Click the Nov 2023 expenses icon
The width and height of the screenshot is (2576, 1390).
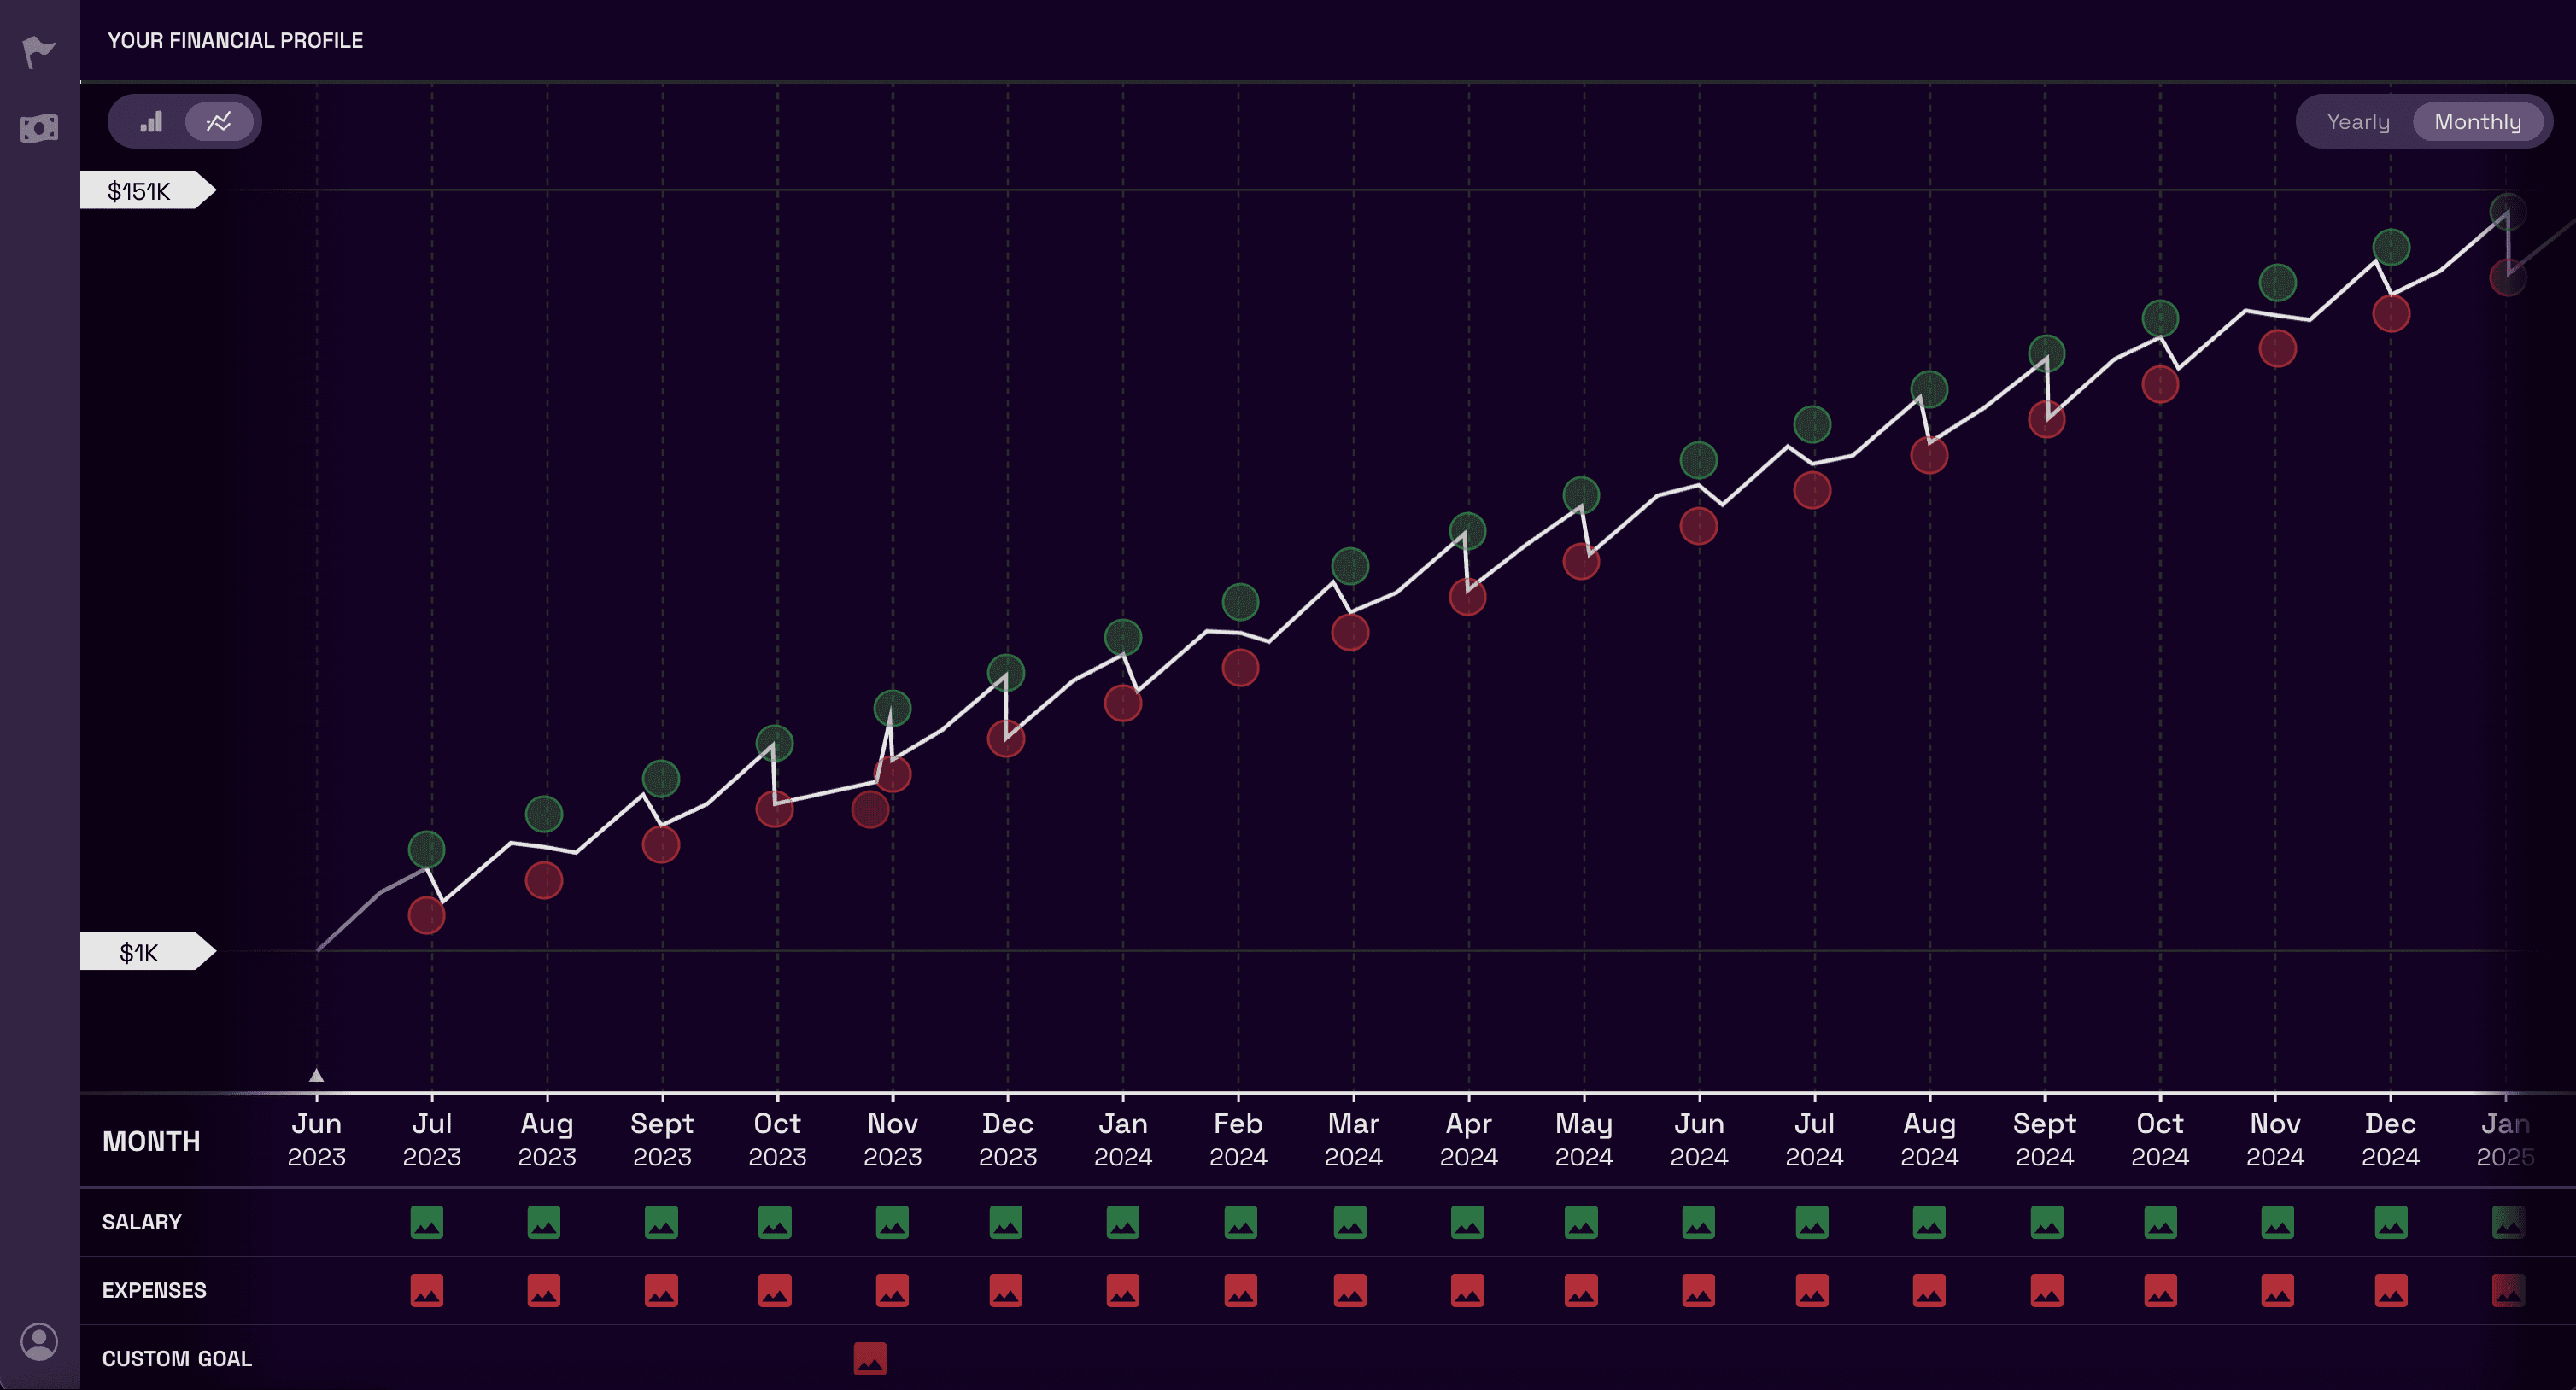892,1290
